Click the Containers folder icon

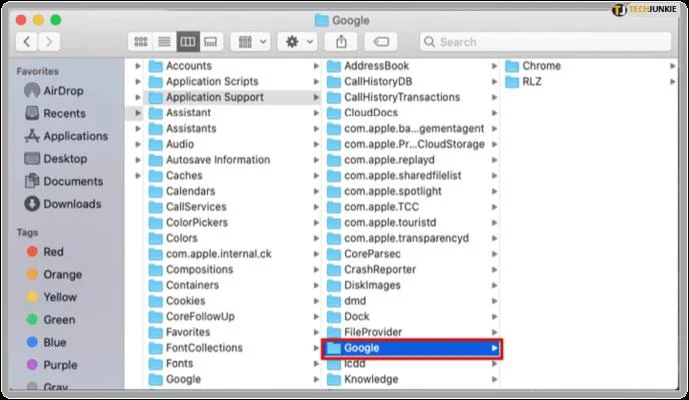pos(156,285)
